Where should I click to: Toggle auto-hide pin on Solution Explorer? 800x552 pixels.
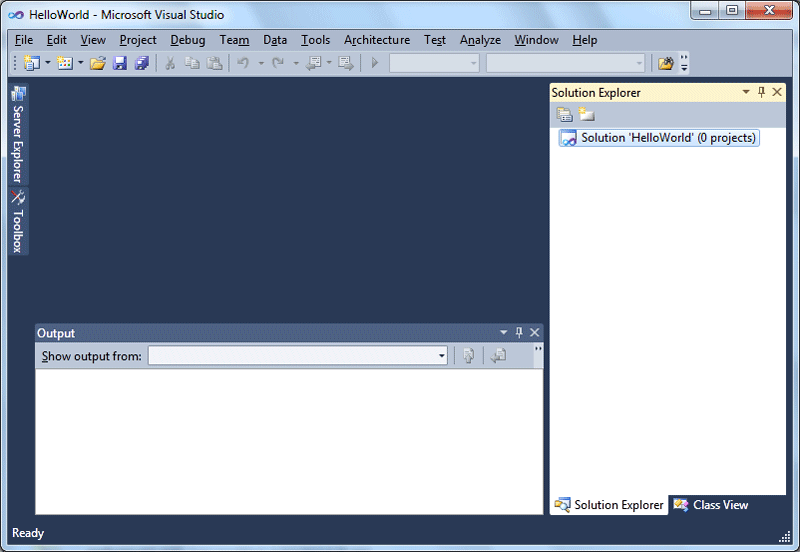[761, 92]
